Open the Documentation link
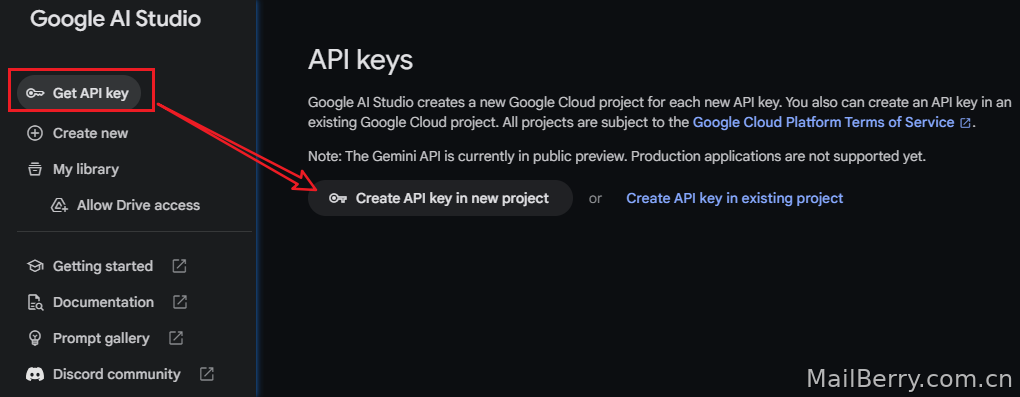1020x397 pixels. point(103,303)
